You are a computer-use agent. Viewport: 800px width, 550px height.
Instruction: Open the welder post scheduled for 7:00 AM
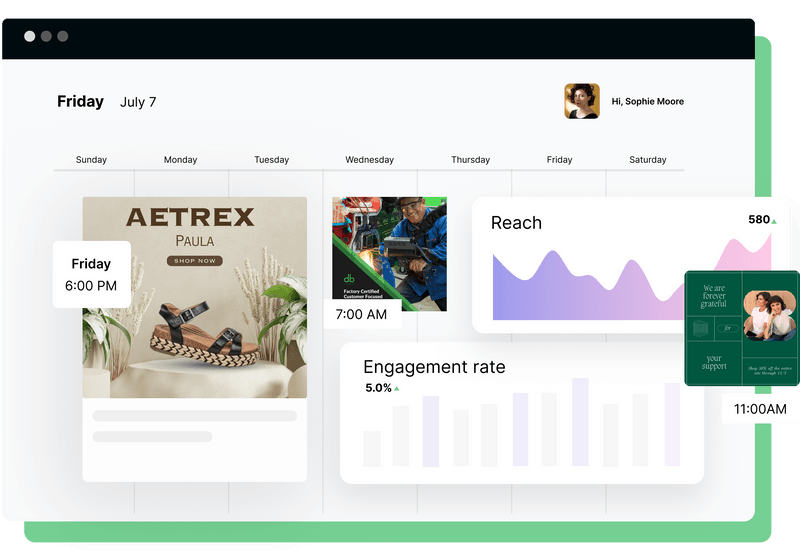pyautogui.click(x=389, y=254)
